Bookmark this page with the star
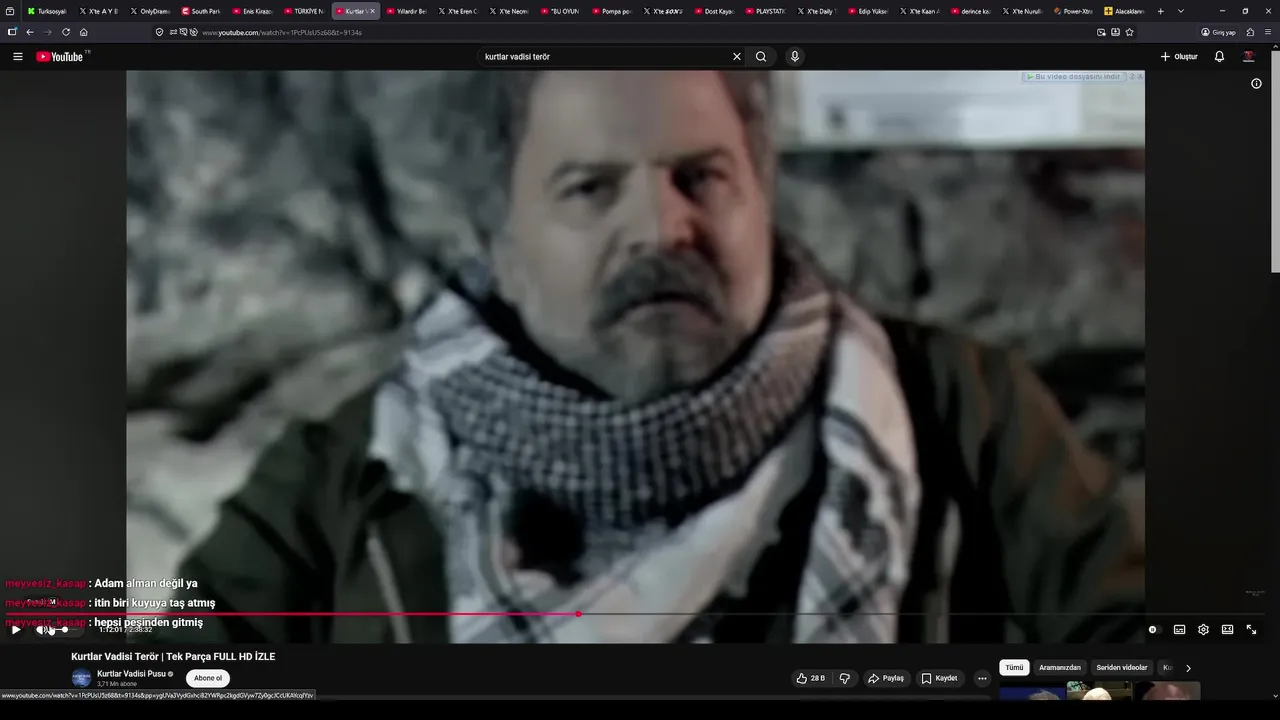The width and height of the screenshot is (1280, 720). click(x=1130, y=32)
